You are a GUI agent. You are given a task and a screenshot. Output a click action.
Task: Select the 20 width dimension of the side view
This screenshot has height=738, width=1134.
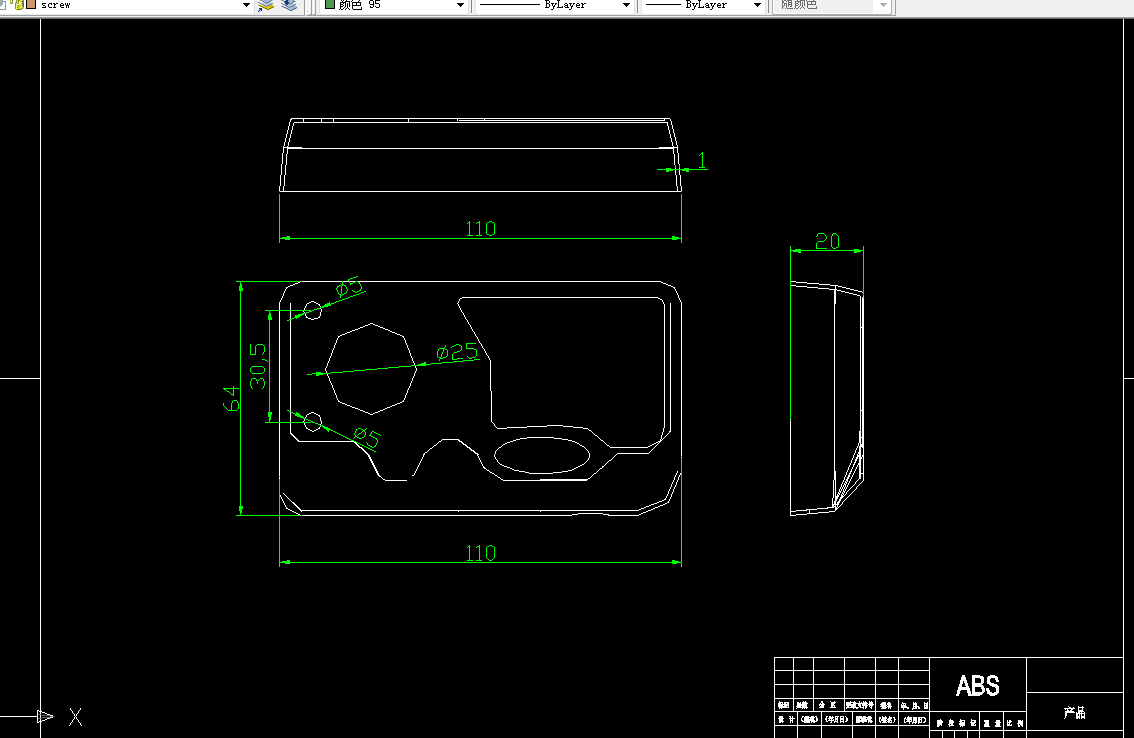click(827, 241)
